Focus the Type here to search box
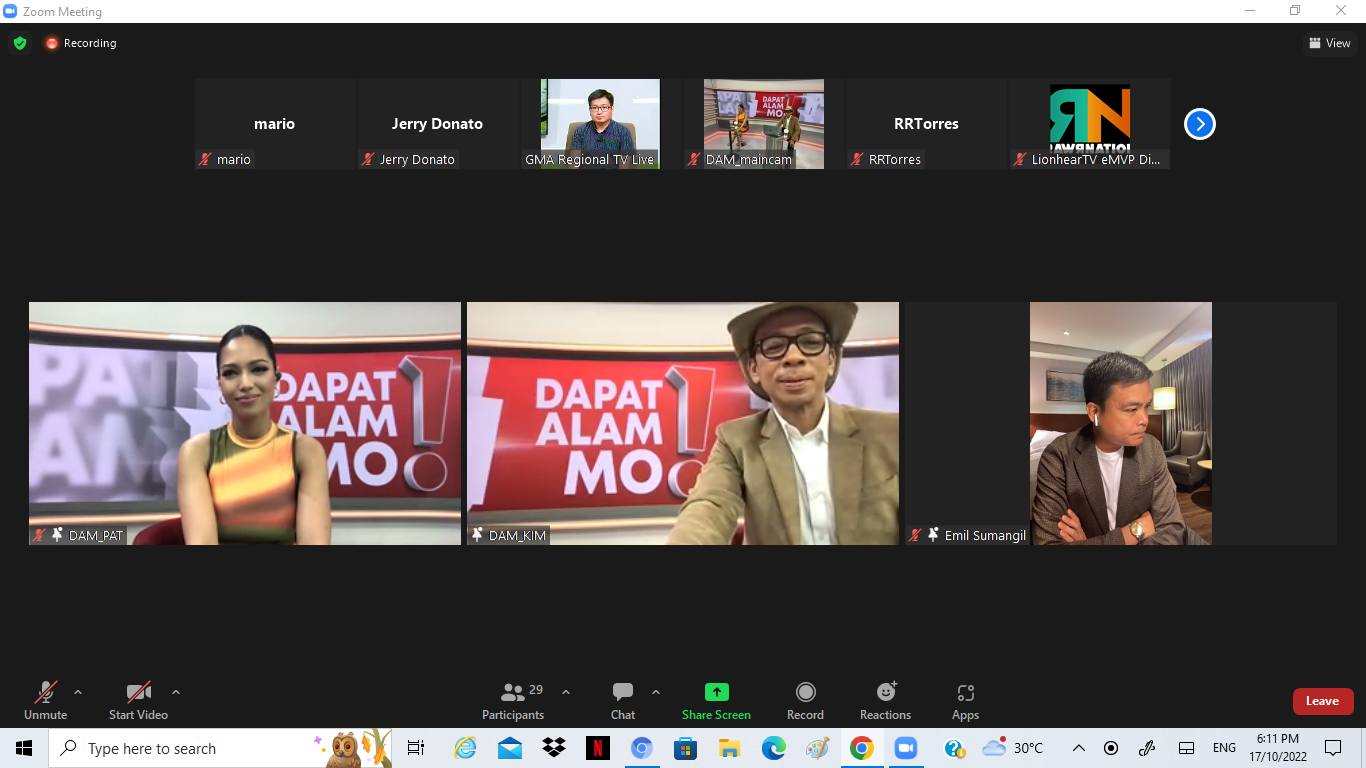Viewport: 1366px width, 768px height. pos(220,748)
